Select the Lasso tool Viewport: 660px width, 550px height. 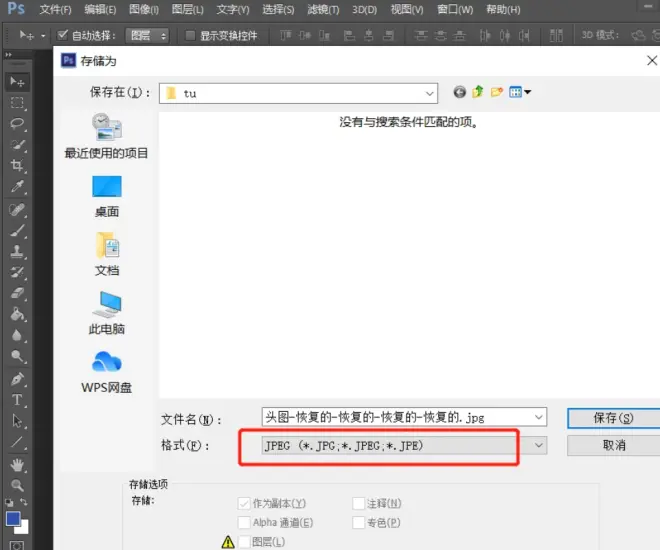coord(17,123)
